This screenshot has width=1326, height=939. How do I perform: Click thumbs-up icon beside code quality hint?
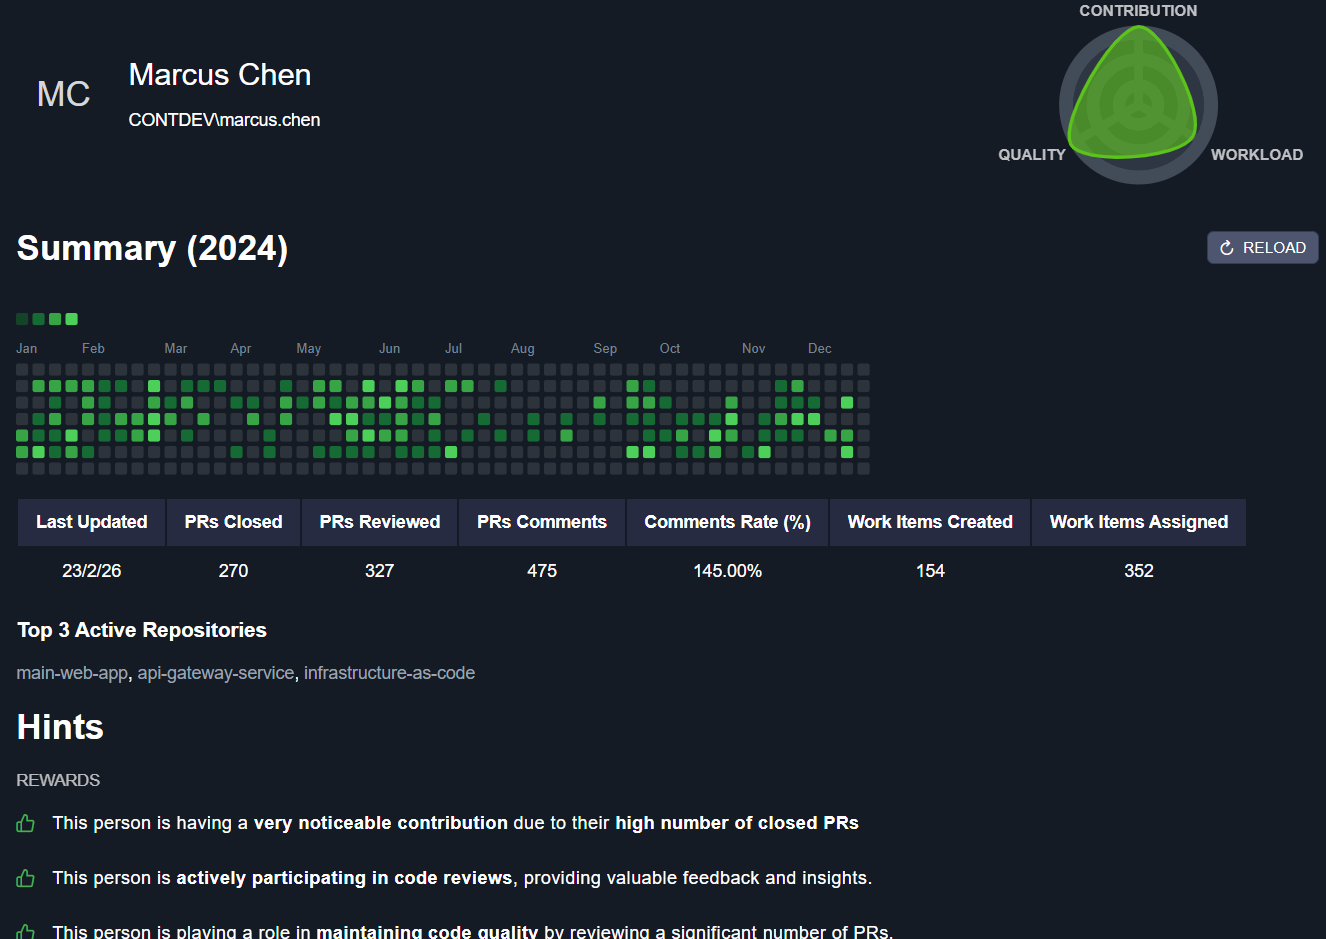coord(26,931)
